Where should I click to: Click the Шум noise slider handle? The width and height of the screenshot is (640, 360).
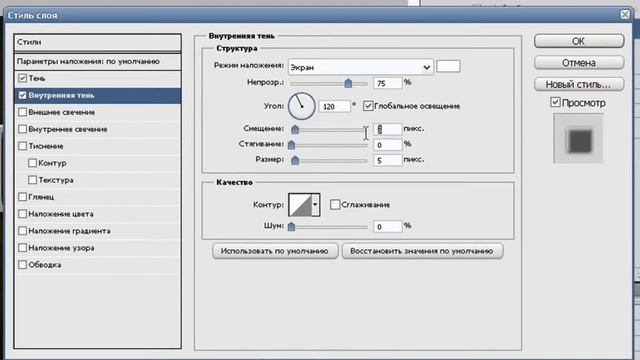click(291, 227)
